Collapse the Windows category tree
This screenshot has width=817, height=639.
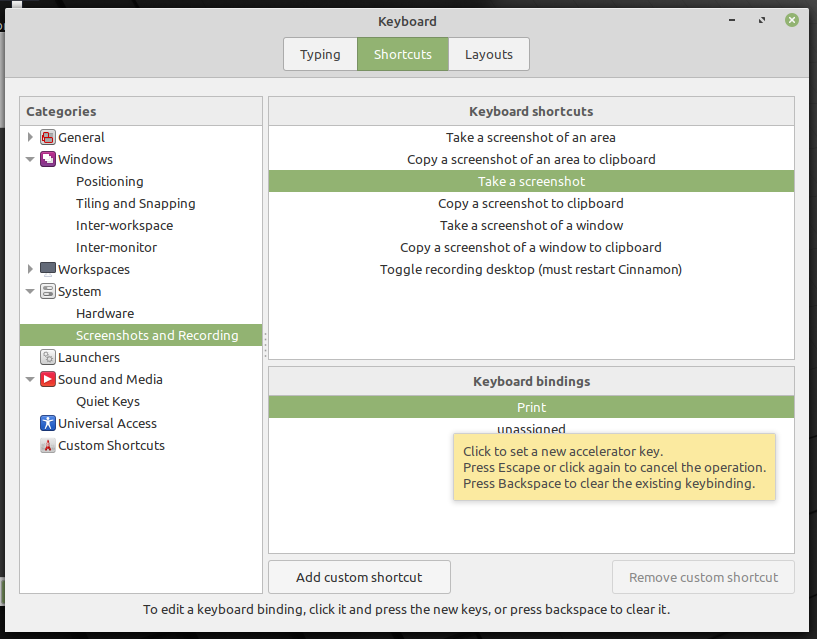click(31, 160)
